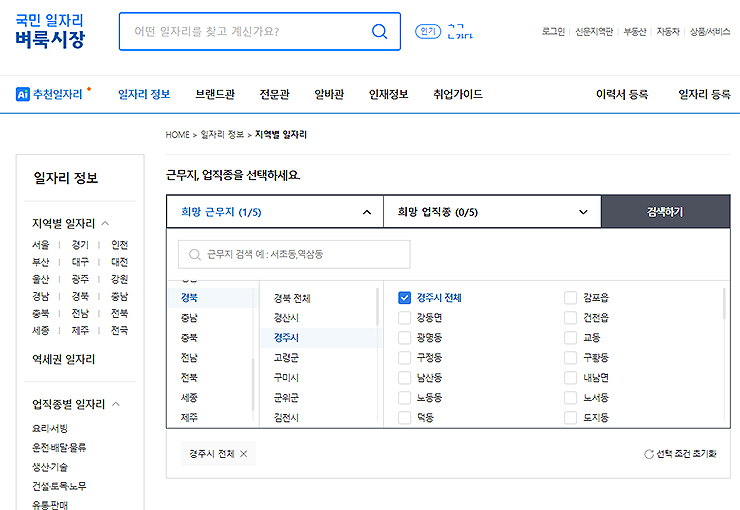Collapse the 희망 근무지 (1/5) dropdown
740x510 pixels.
pyautogui.click(x=275, y=212)
